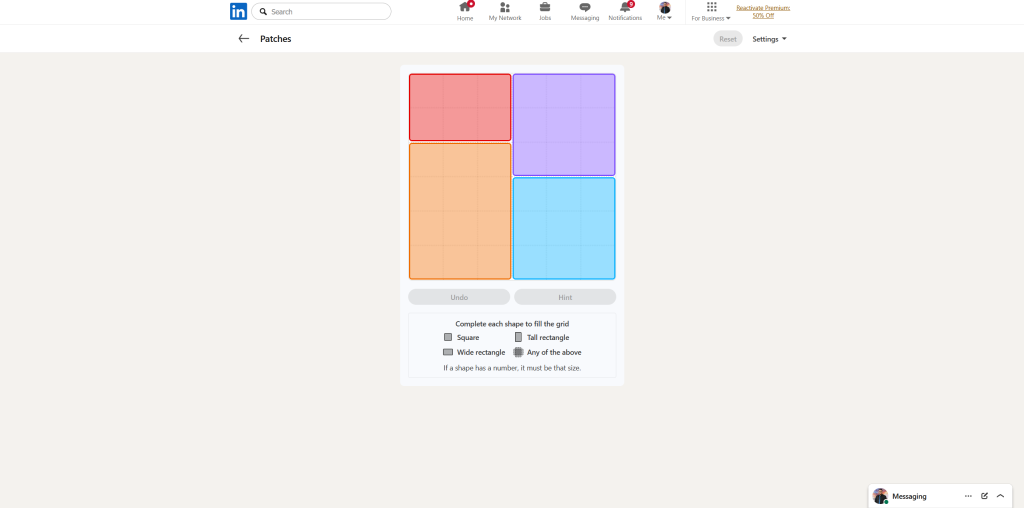Select the blue patch in the grid
This screenshot has height=508, width=1024.
click(564, 229)
